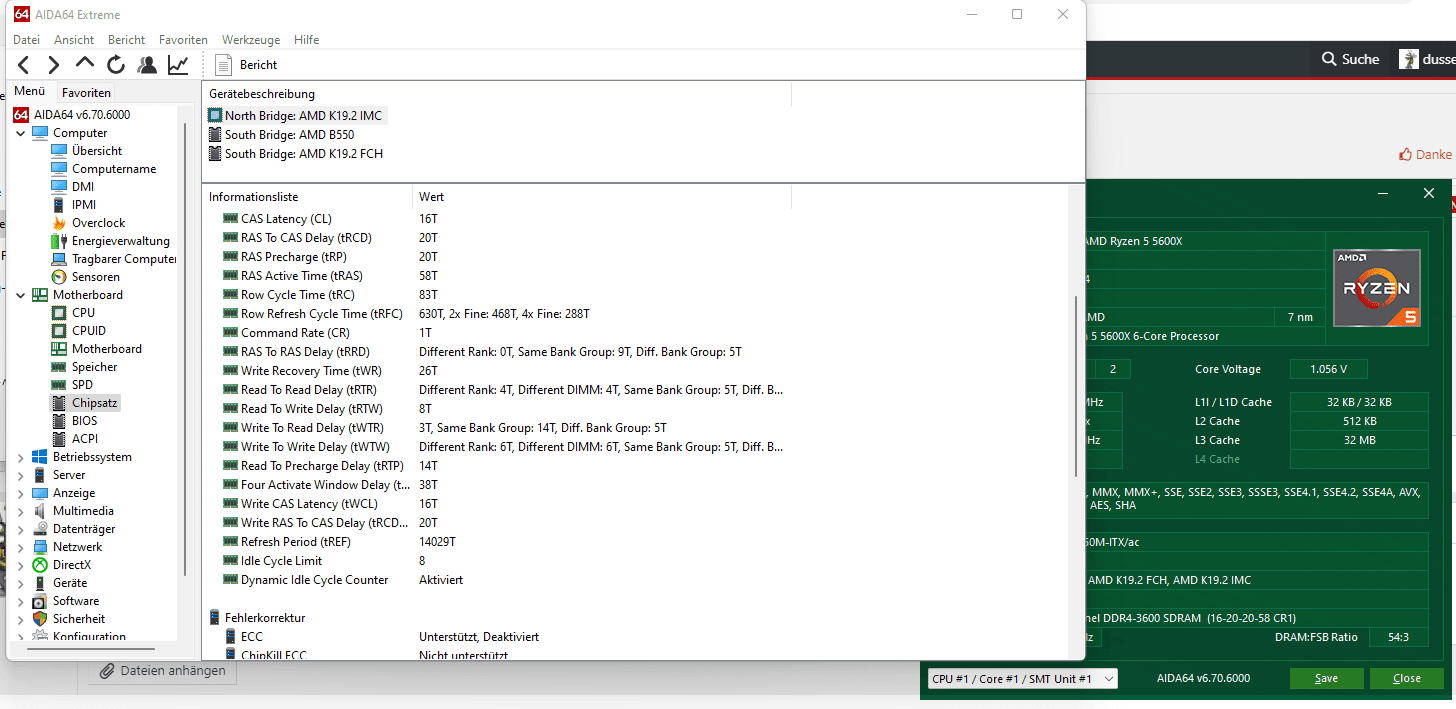Collapse the Motherboard tree node
Image resolution: width=1456 pixels, height=709 pixels.
coord(21,295)
